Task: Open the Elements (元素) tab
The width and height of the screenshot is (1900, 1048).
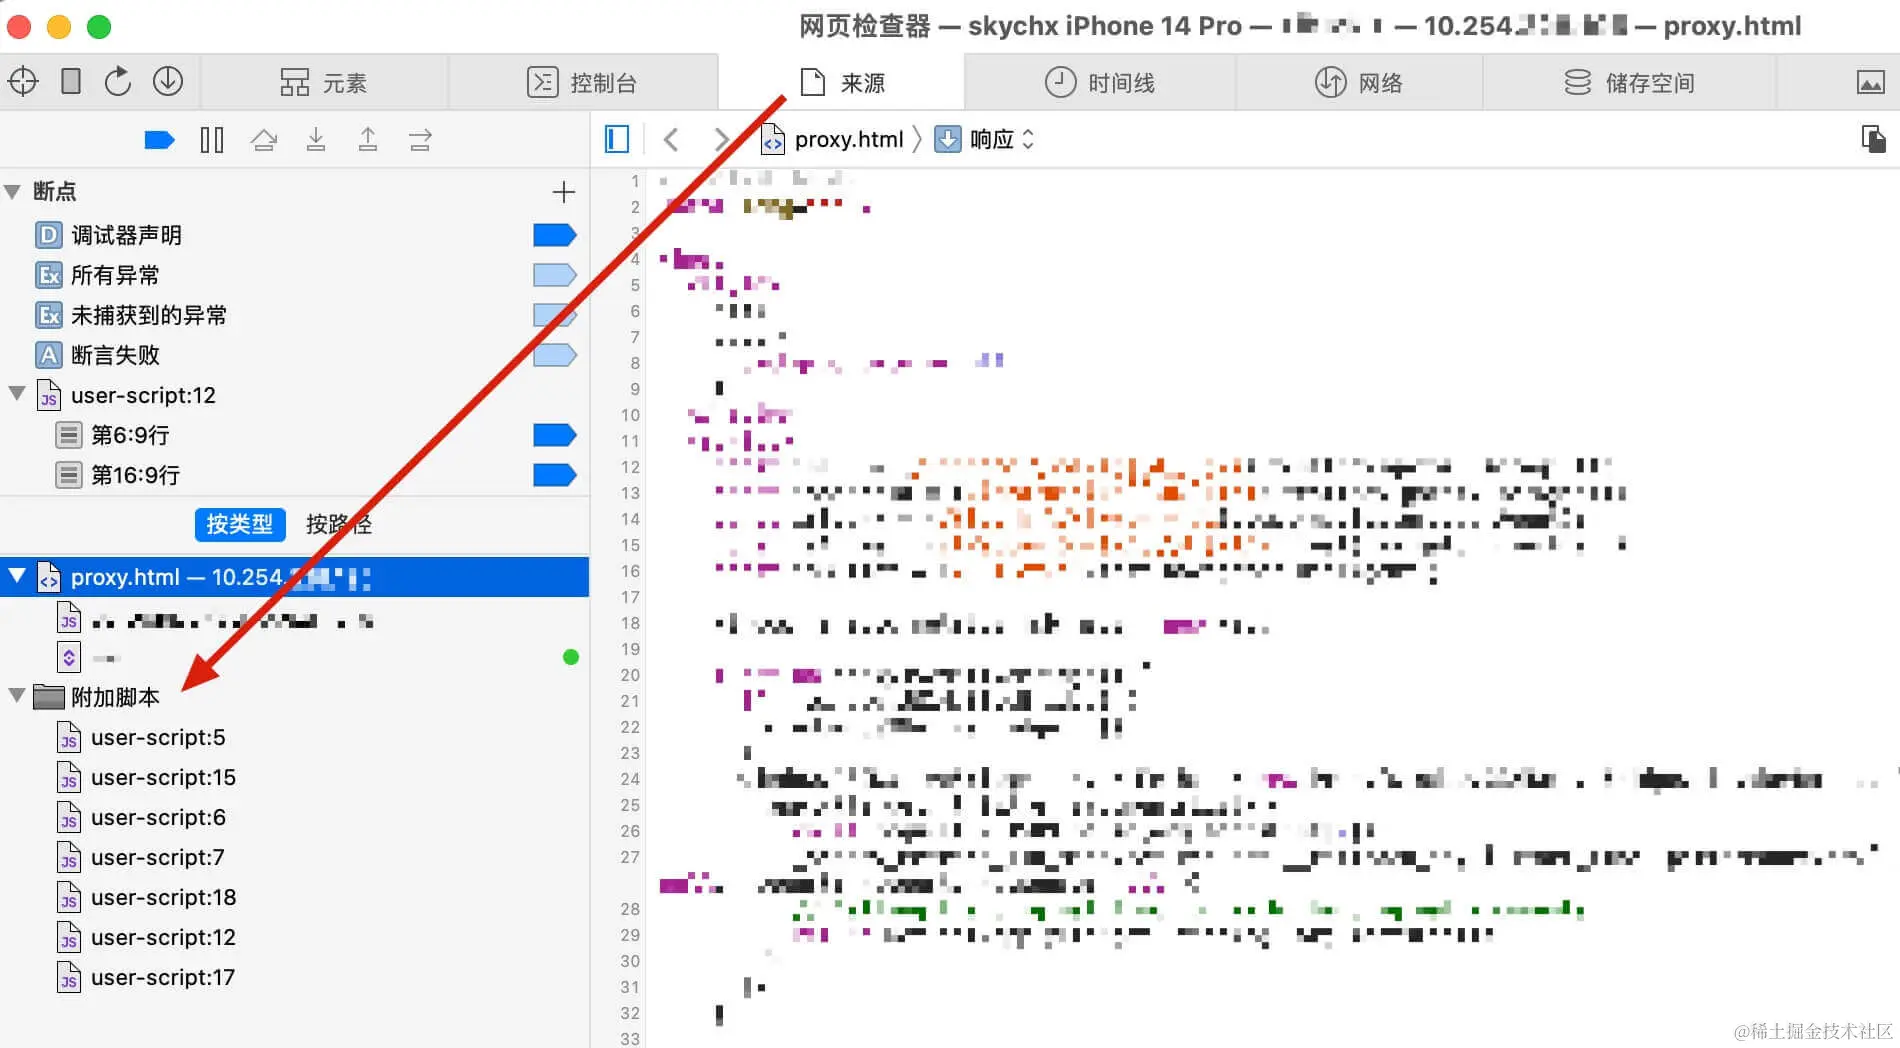Action: (324, 82)
